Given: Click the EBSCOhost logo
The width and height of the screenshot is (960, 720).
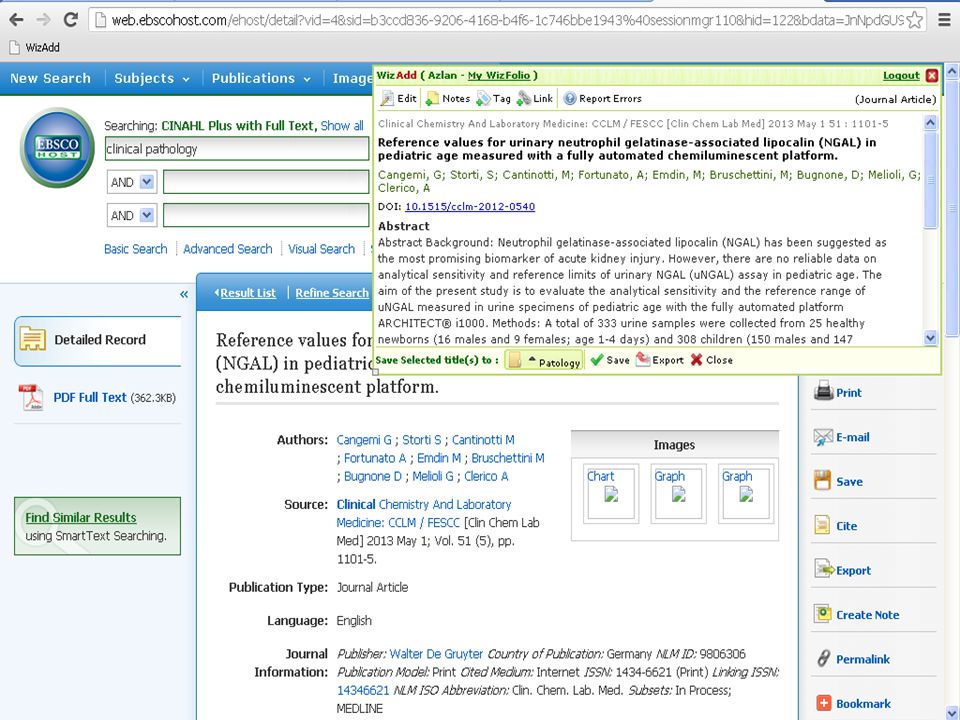Looking at the screenshot, I should [x=57, y=148].
